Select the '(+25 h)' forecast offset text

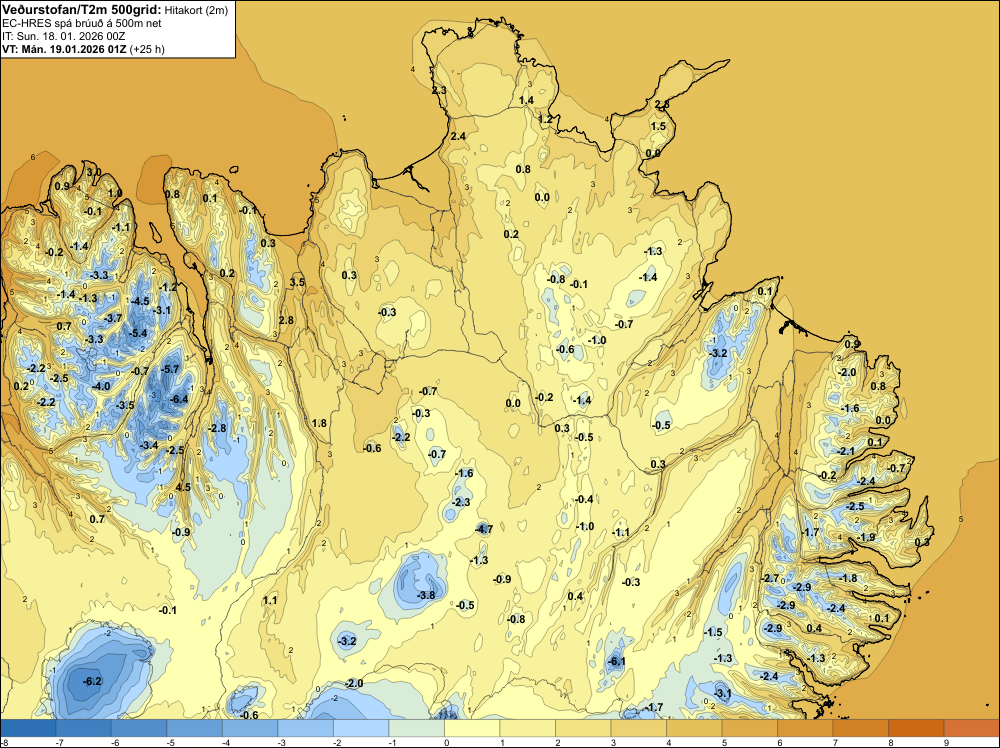point(147,49)
